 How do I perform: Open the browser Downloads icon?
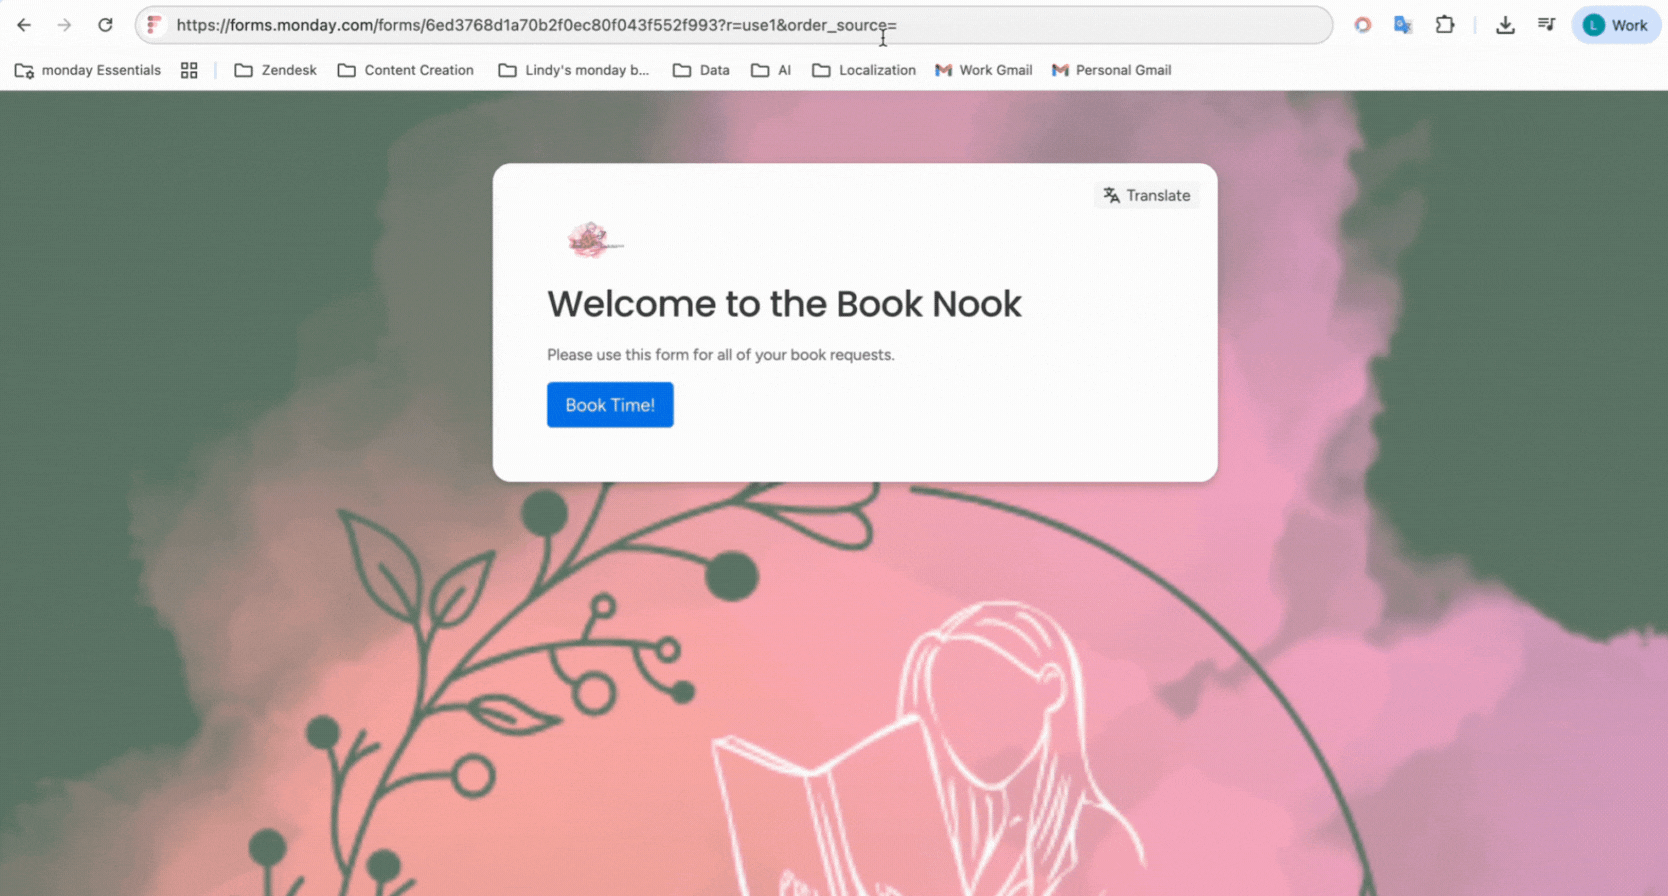point(1505,25)
